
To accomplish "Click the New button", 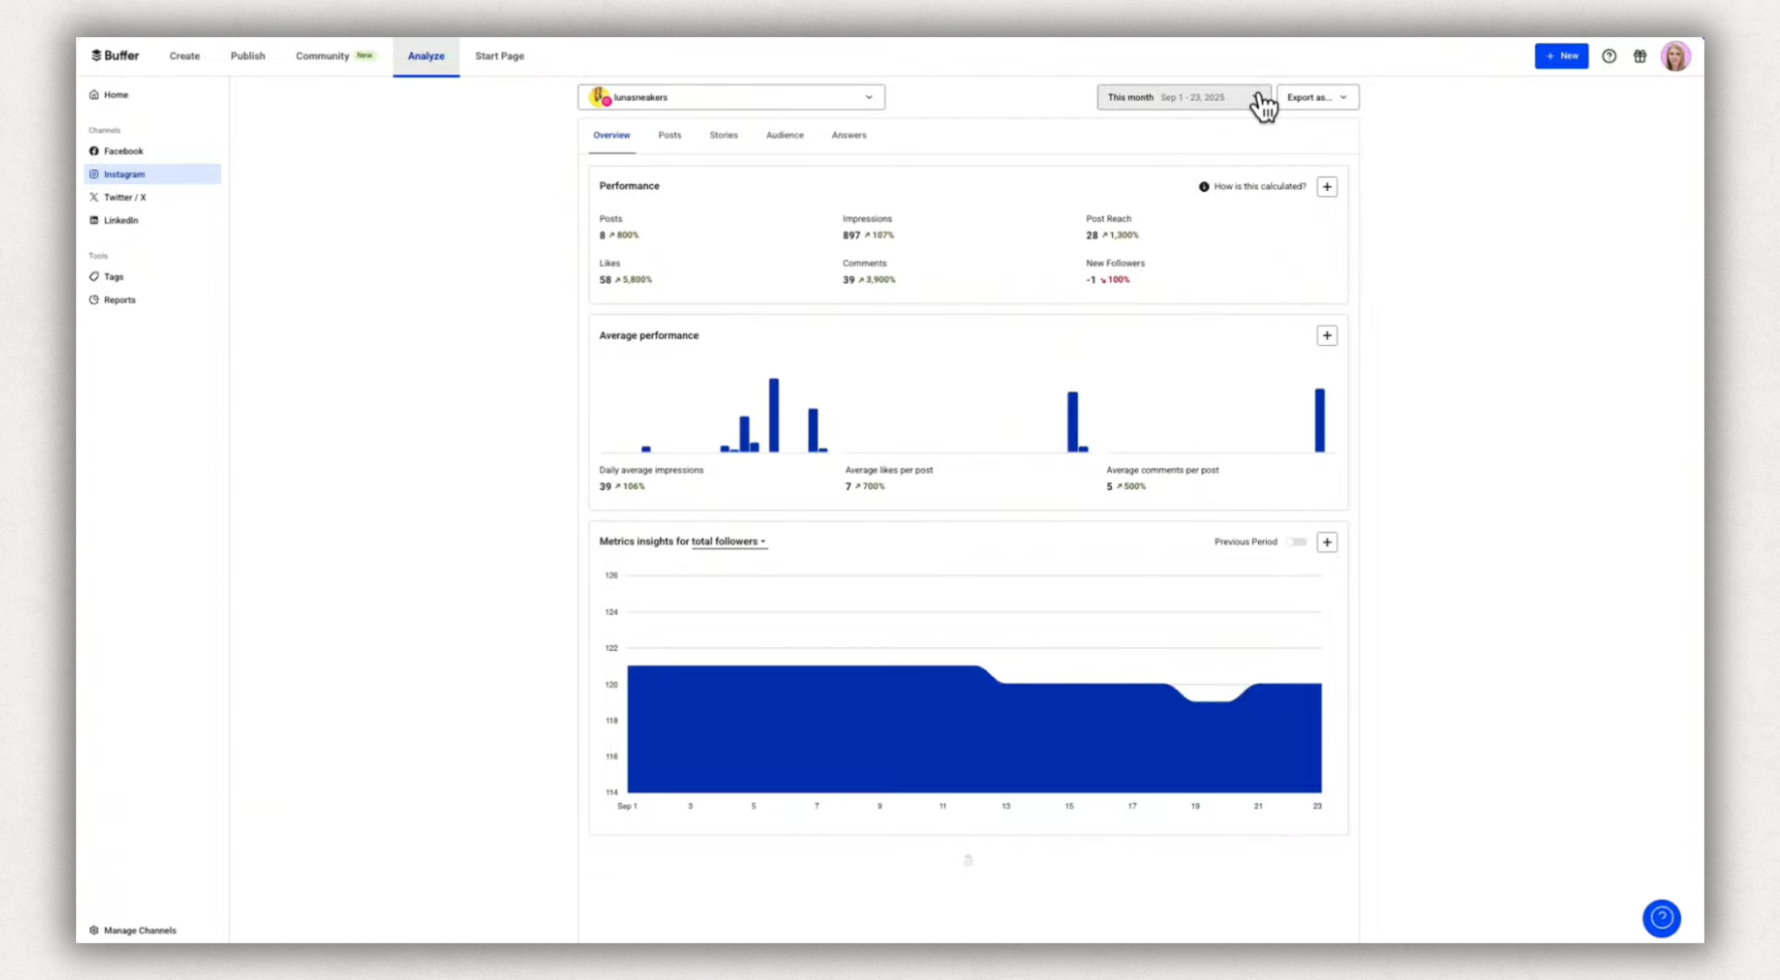I will [x=1561, y=56].
